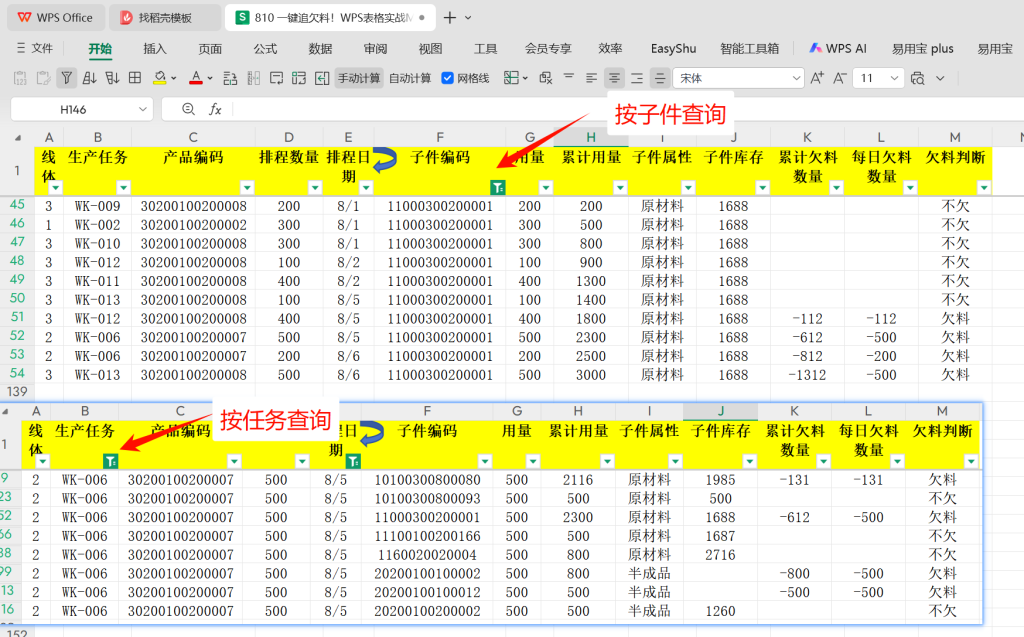Viewport: 1024px width, 637px height.
Task: Open tab list chevron beside plus
Action: (x=468, y=18)
